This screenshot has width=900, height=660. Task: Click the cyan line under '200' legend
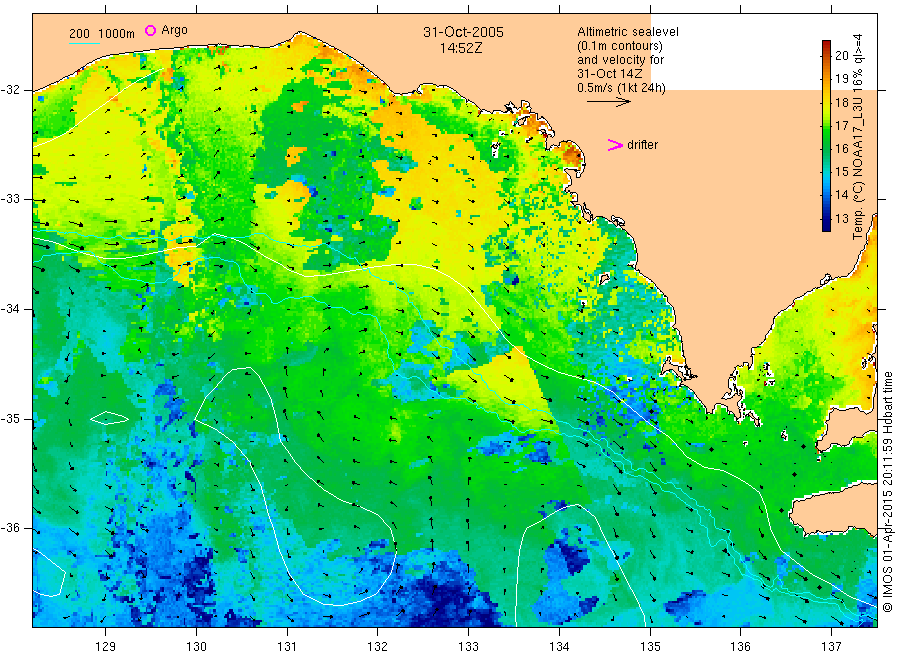84,43
